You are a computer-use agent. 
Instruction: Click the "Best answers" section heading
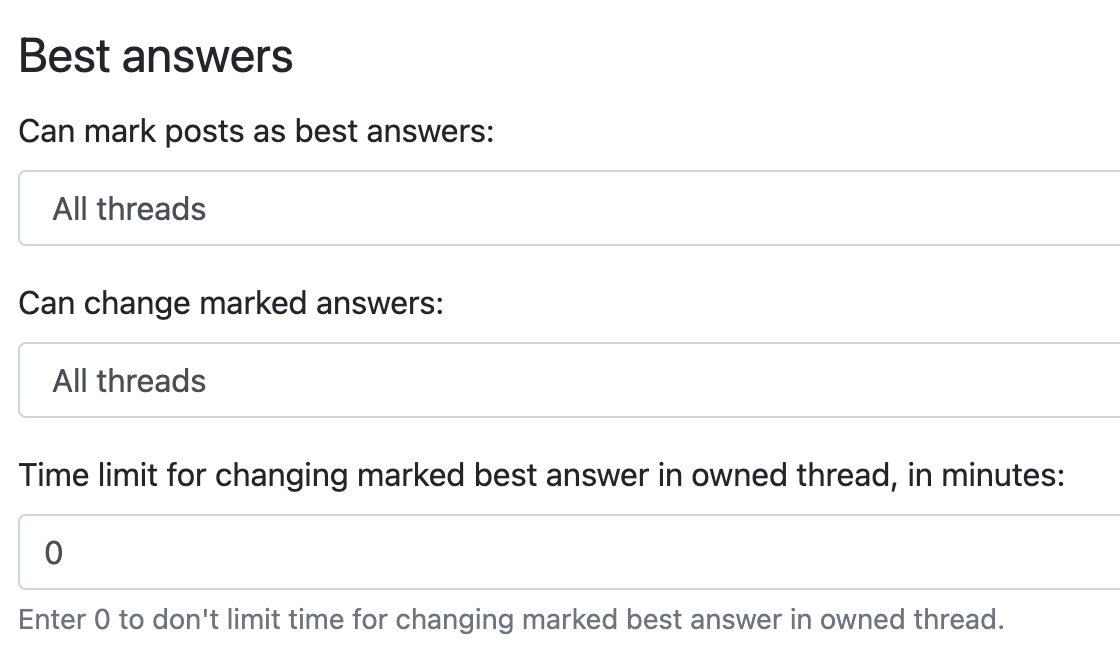pos(156,55)
